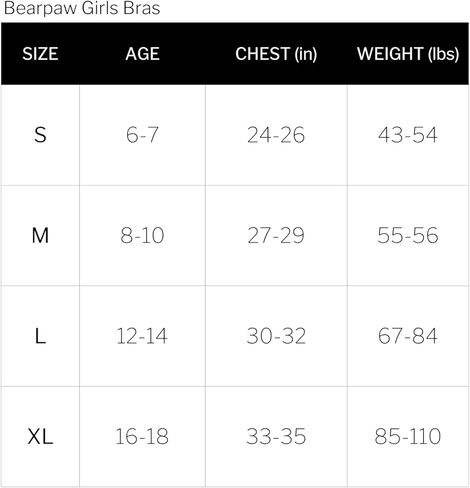Select the L size cell

[x=40, y=336]
